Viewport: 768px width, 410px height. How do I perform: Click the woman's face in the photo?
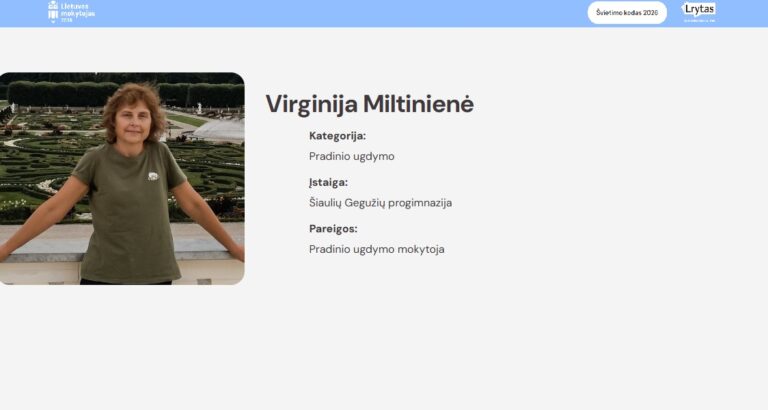(x=134, y=121)
